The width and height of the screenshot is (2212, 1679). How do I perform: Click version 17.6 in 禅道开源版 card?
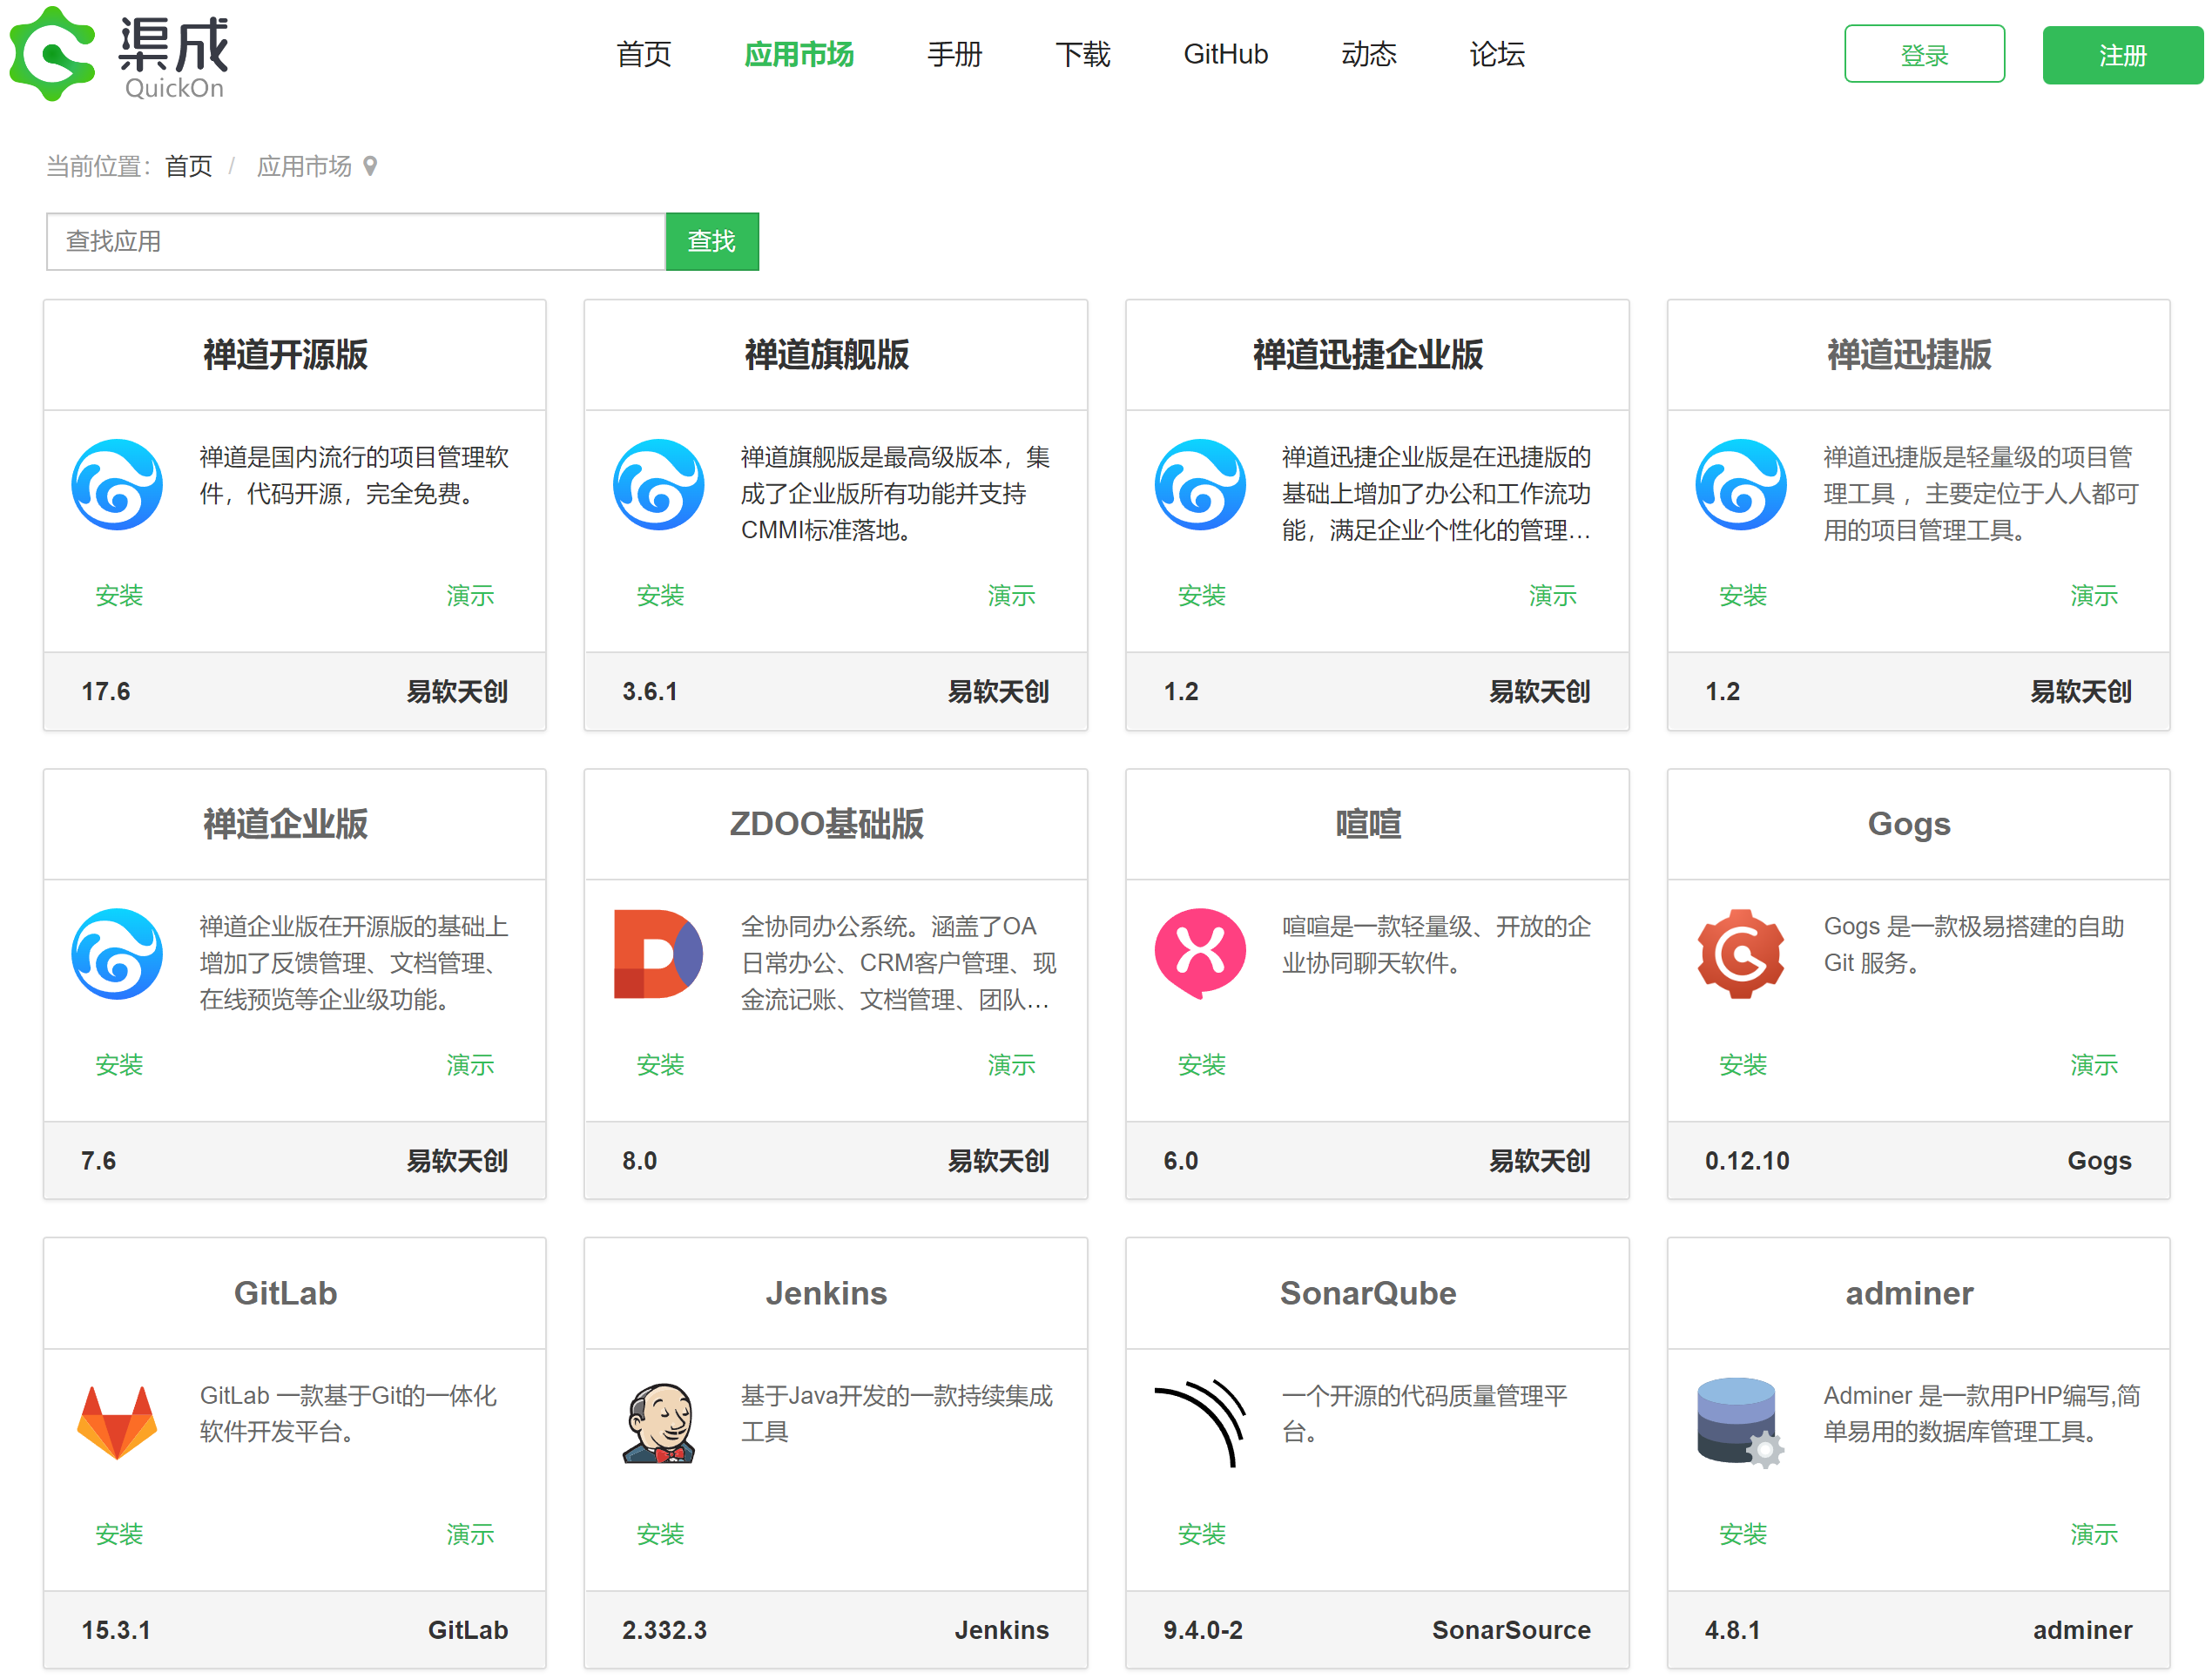(x=105, y=691)
